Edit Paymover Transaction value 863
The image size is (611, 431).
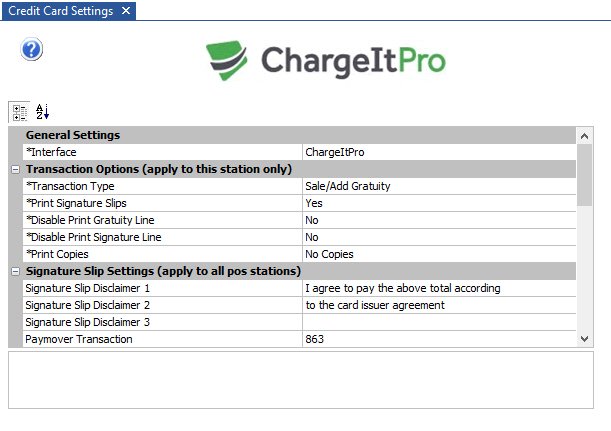439,339
